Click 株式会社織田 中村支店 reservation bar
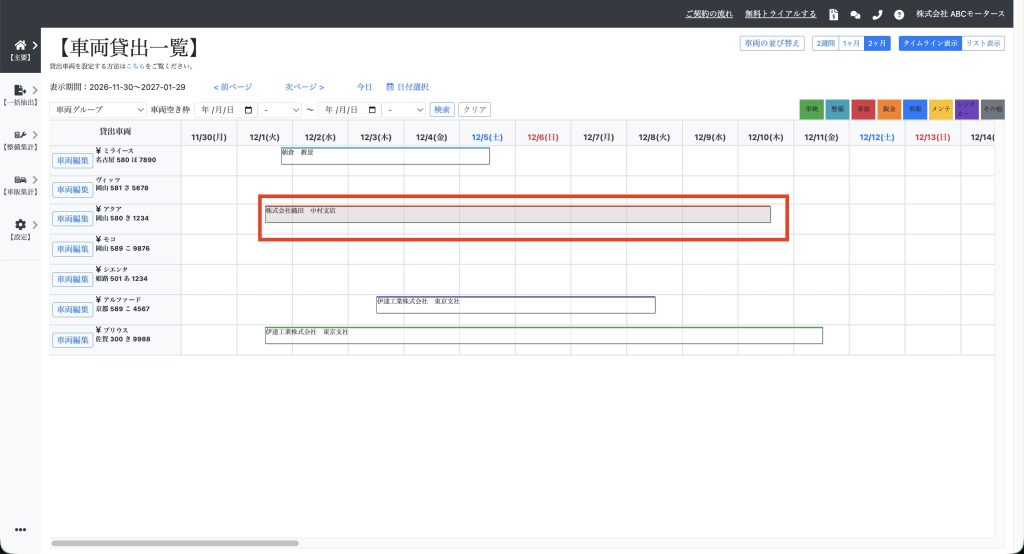Screen dimensions: 1024x554 pyautogui.click(x=517, y=214)
